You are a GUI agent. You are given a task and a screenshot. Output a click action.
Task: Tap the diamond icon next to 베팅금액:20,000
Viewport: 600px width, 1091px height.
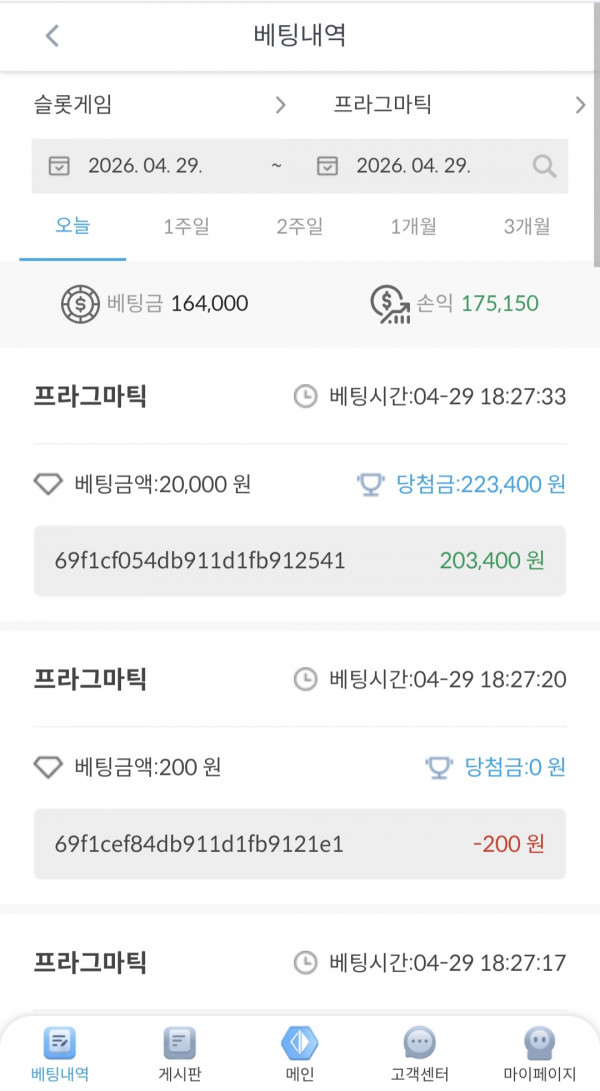click(x=47, y=483)
